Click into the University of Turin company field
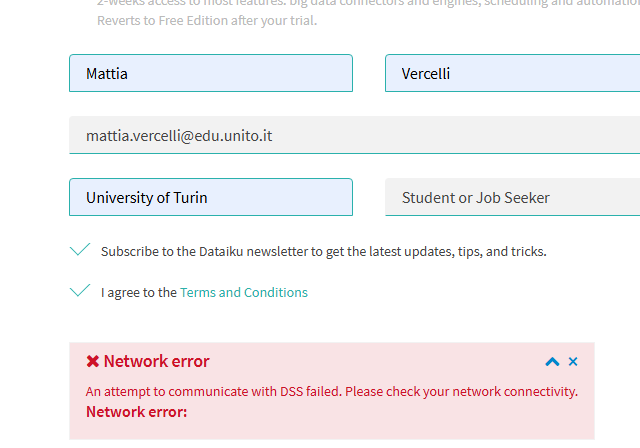The height and width of the screenshot is (448, 640). (211, 197)
